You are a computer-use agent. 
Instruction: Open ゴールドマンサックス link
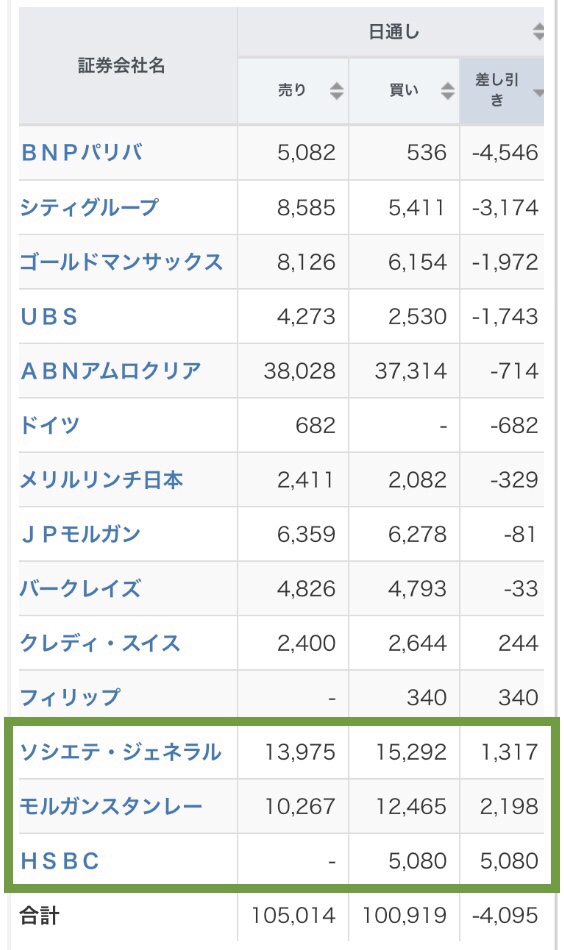pyautogui.click(x=121, y=262)
